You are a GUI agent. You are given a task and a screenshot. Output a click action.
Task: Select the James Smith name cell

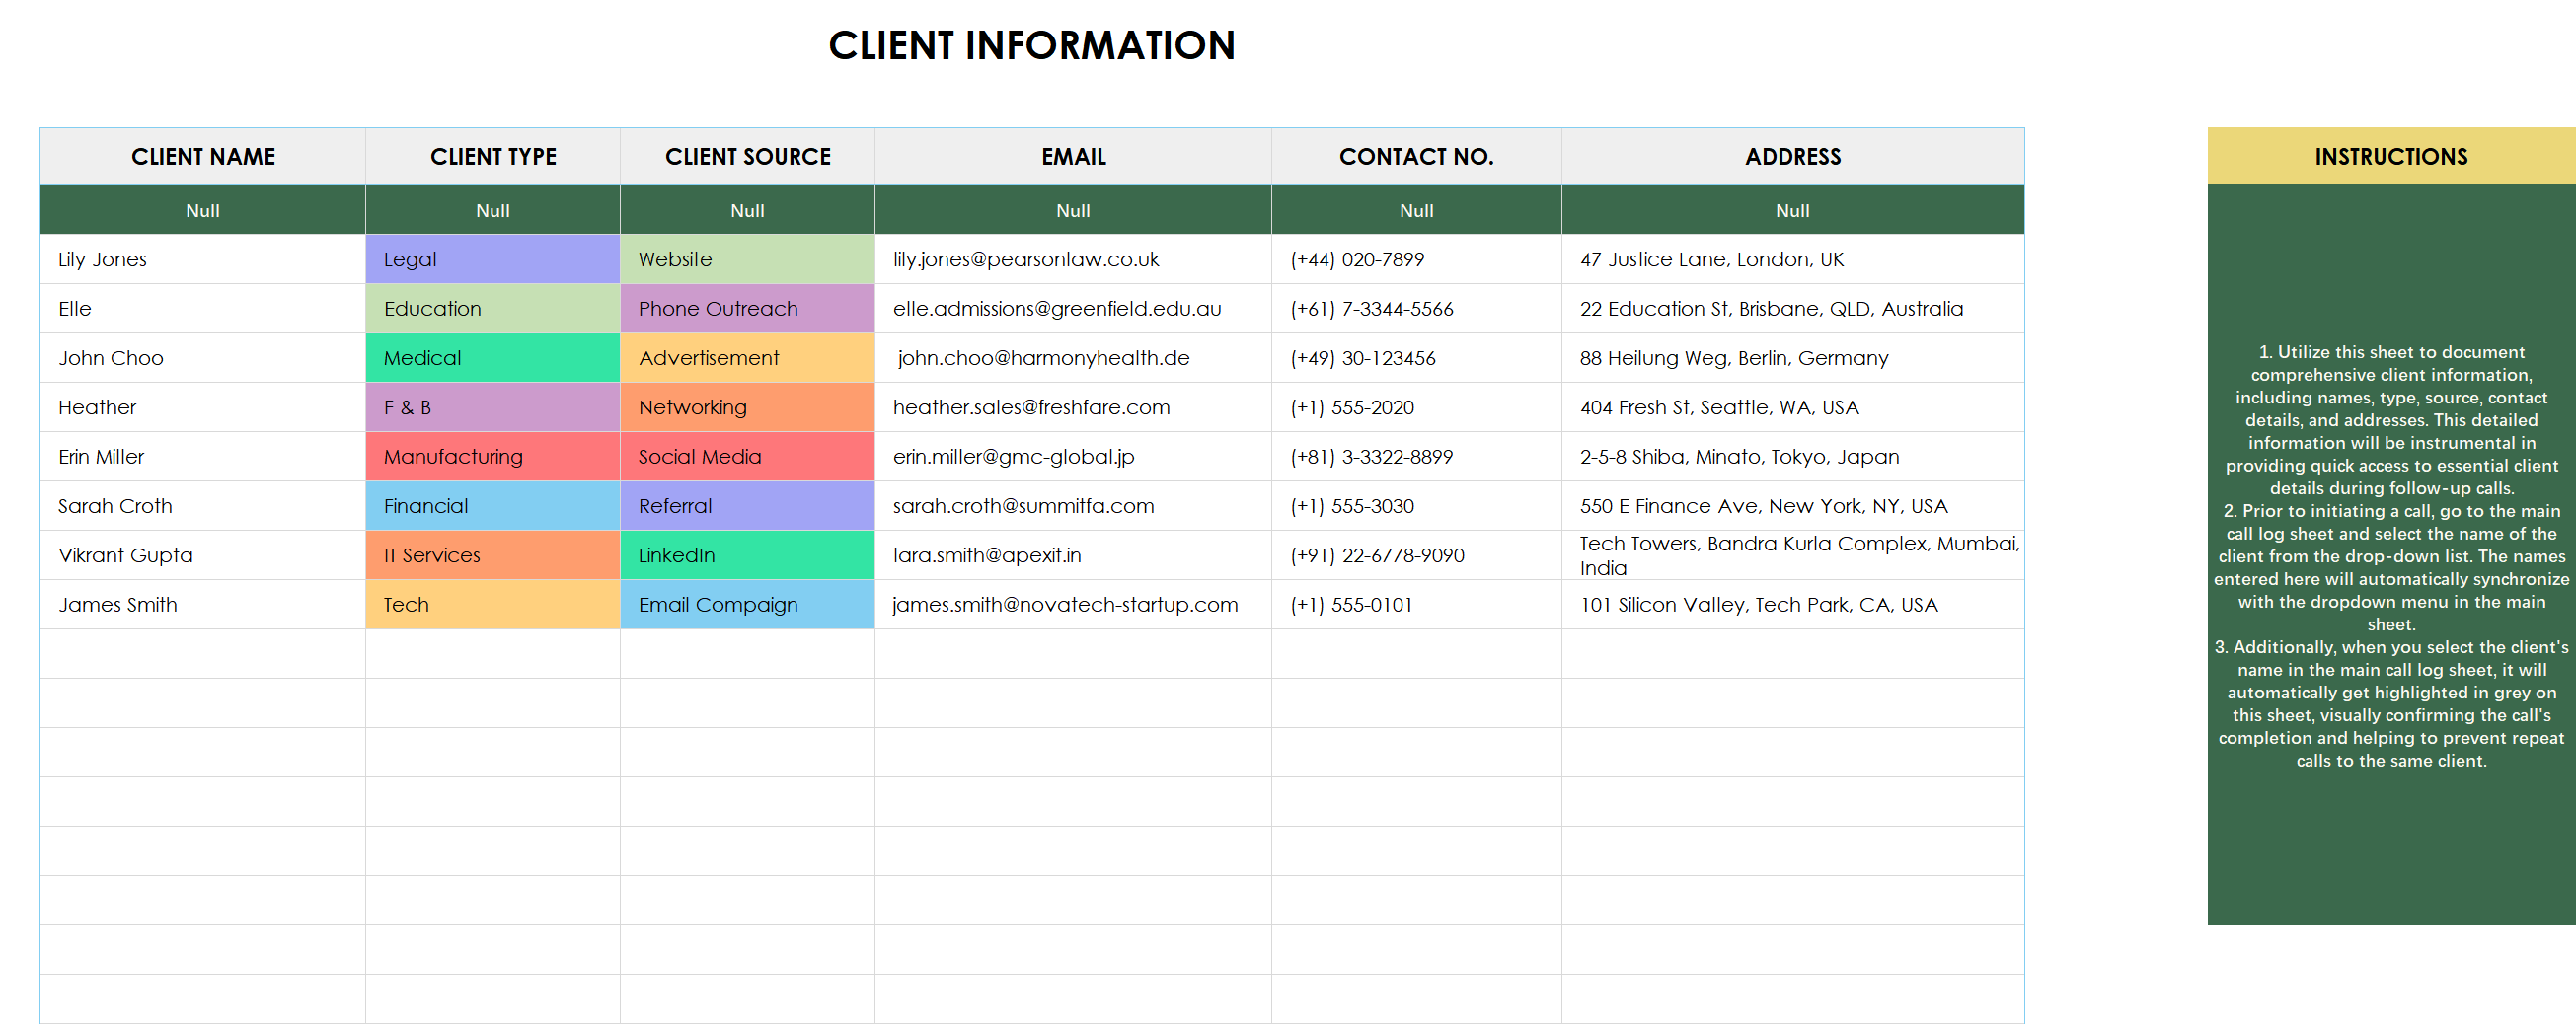[x=203, y=605]
